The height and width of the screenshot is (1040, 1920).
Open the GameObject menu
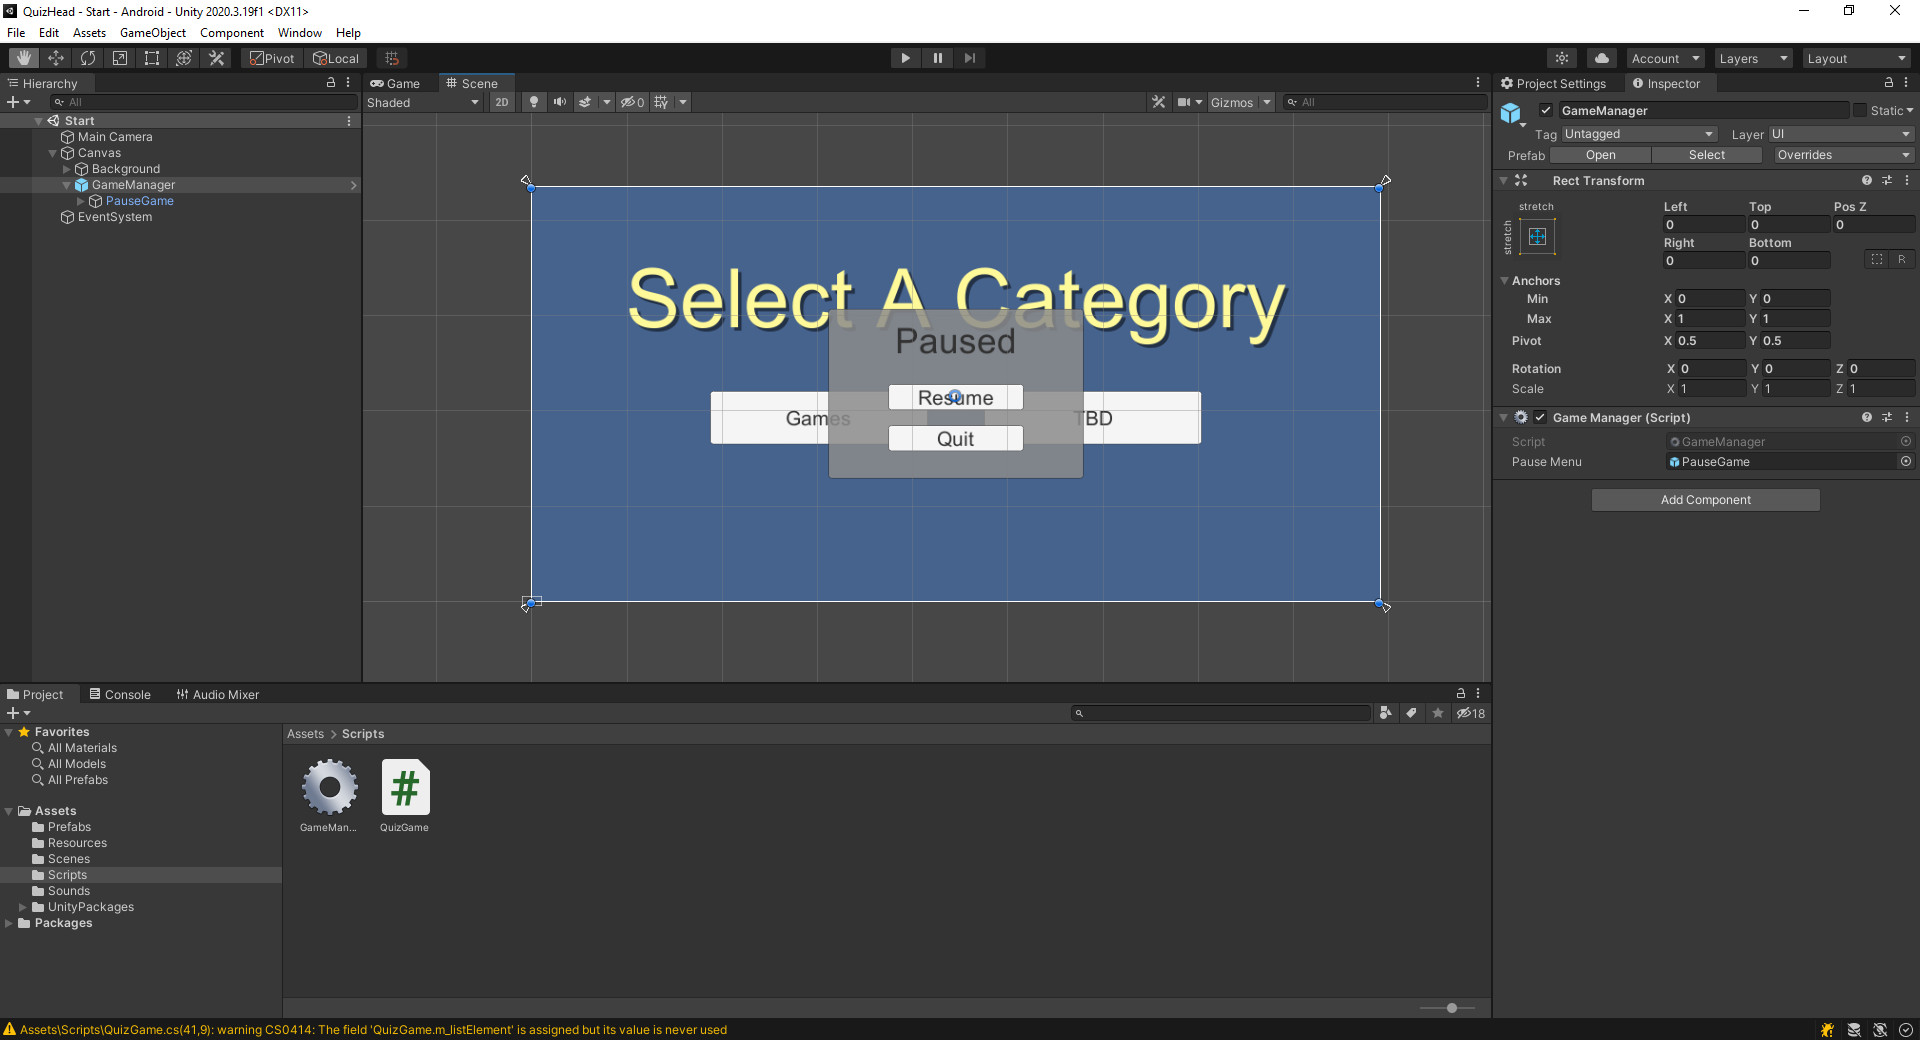(x=152, y=33)
